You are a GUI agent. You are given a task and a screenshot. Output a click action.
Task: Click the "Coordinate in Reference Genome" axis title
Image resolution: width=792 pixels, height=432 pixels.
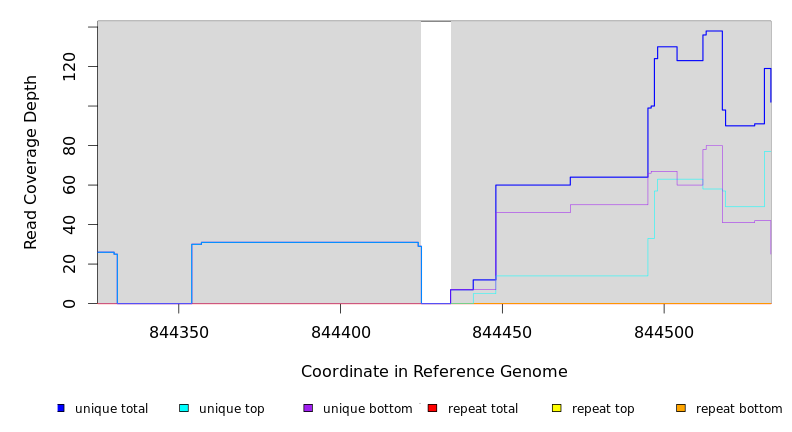434,372
